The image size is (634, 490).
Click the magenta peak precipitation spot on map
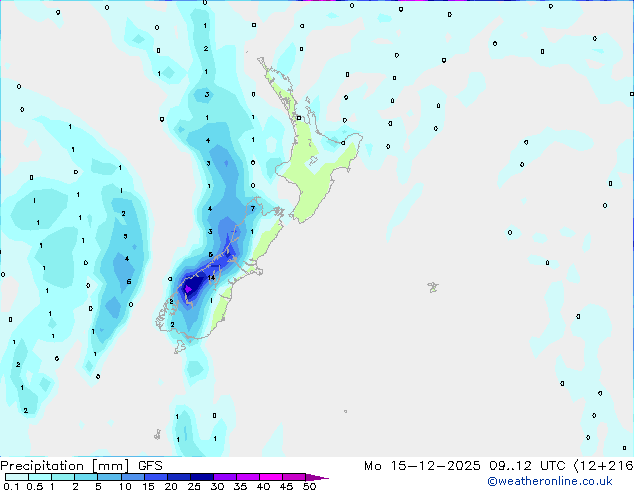[x=188, y=289]
